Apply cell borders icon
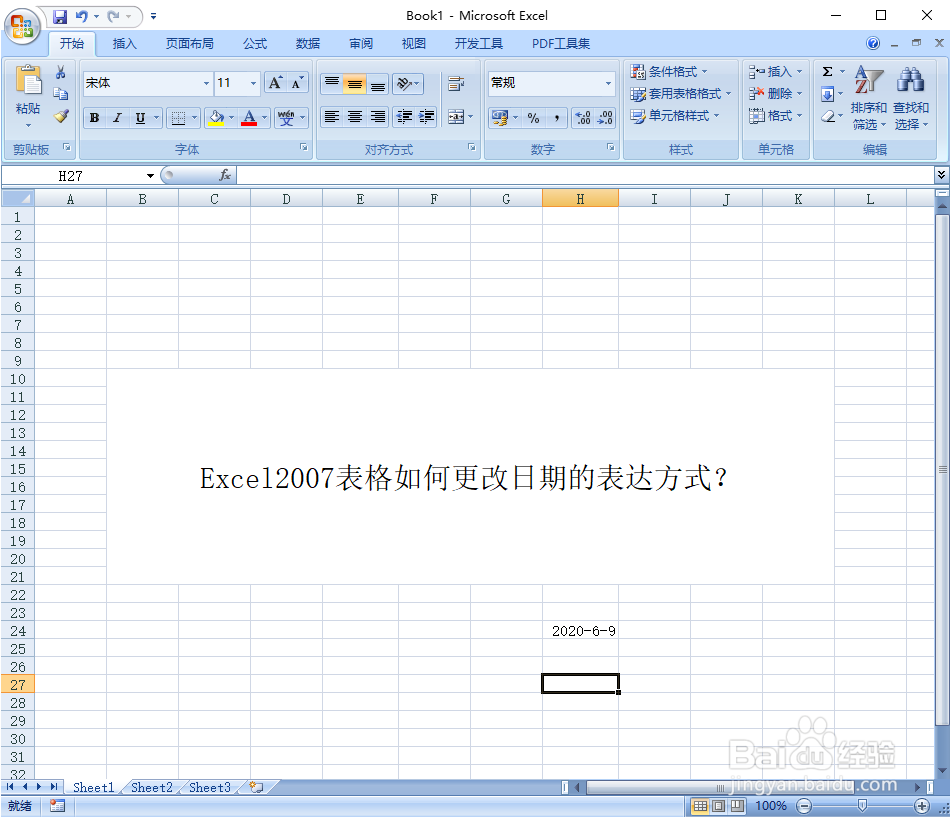 tap(178, 118)
